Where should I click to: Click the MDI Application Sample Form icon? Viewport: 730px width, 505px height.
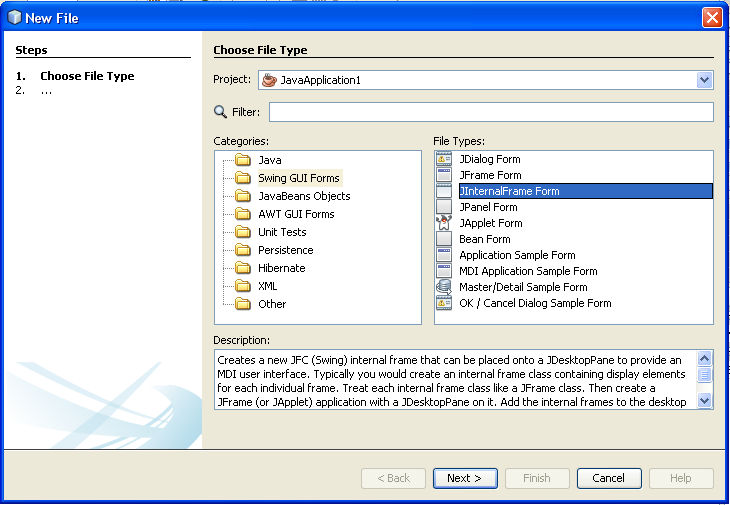444,271
